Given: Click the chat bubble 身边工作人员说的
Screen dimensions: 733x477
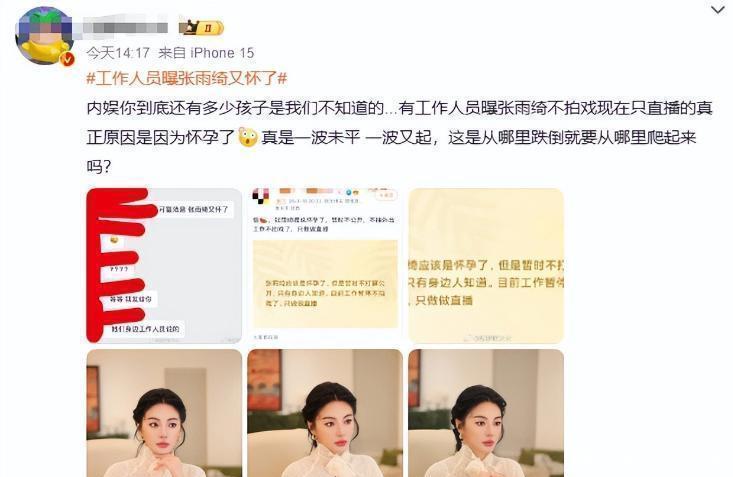Looking at the screenshot, I should click(145, 329).
